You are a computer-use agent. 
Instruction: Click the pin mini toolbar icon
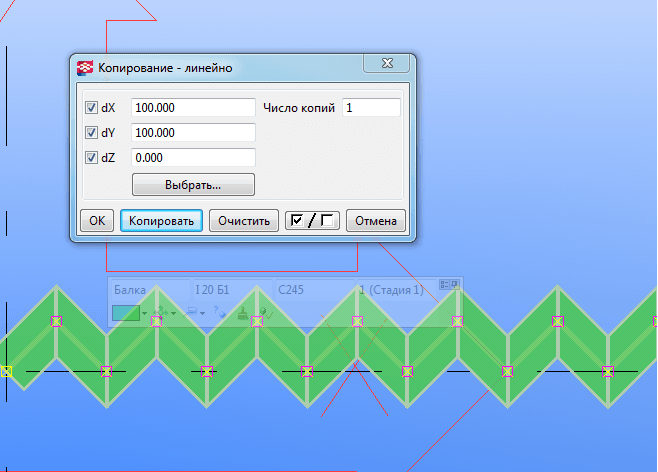click(455, 285)
